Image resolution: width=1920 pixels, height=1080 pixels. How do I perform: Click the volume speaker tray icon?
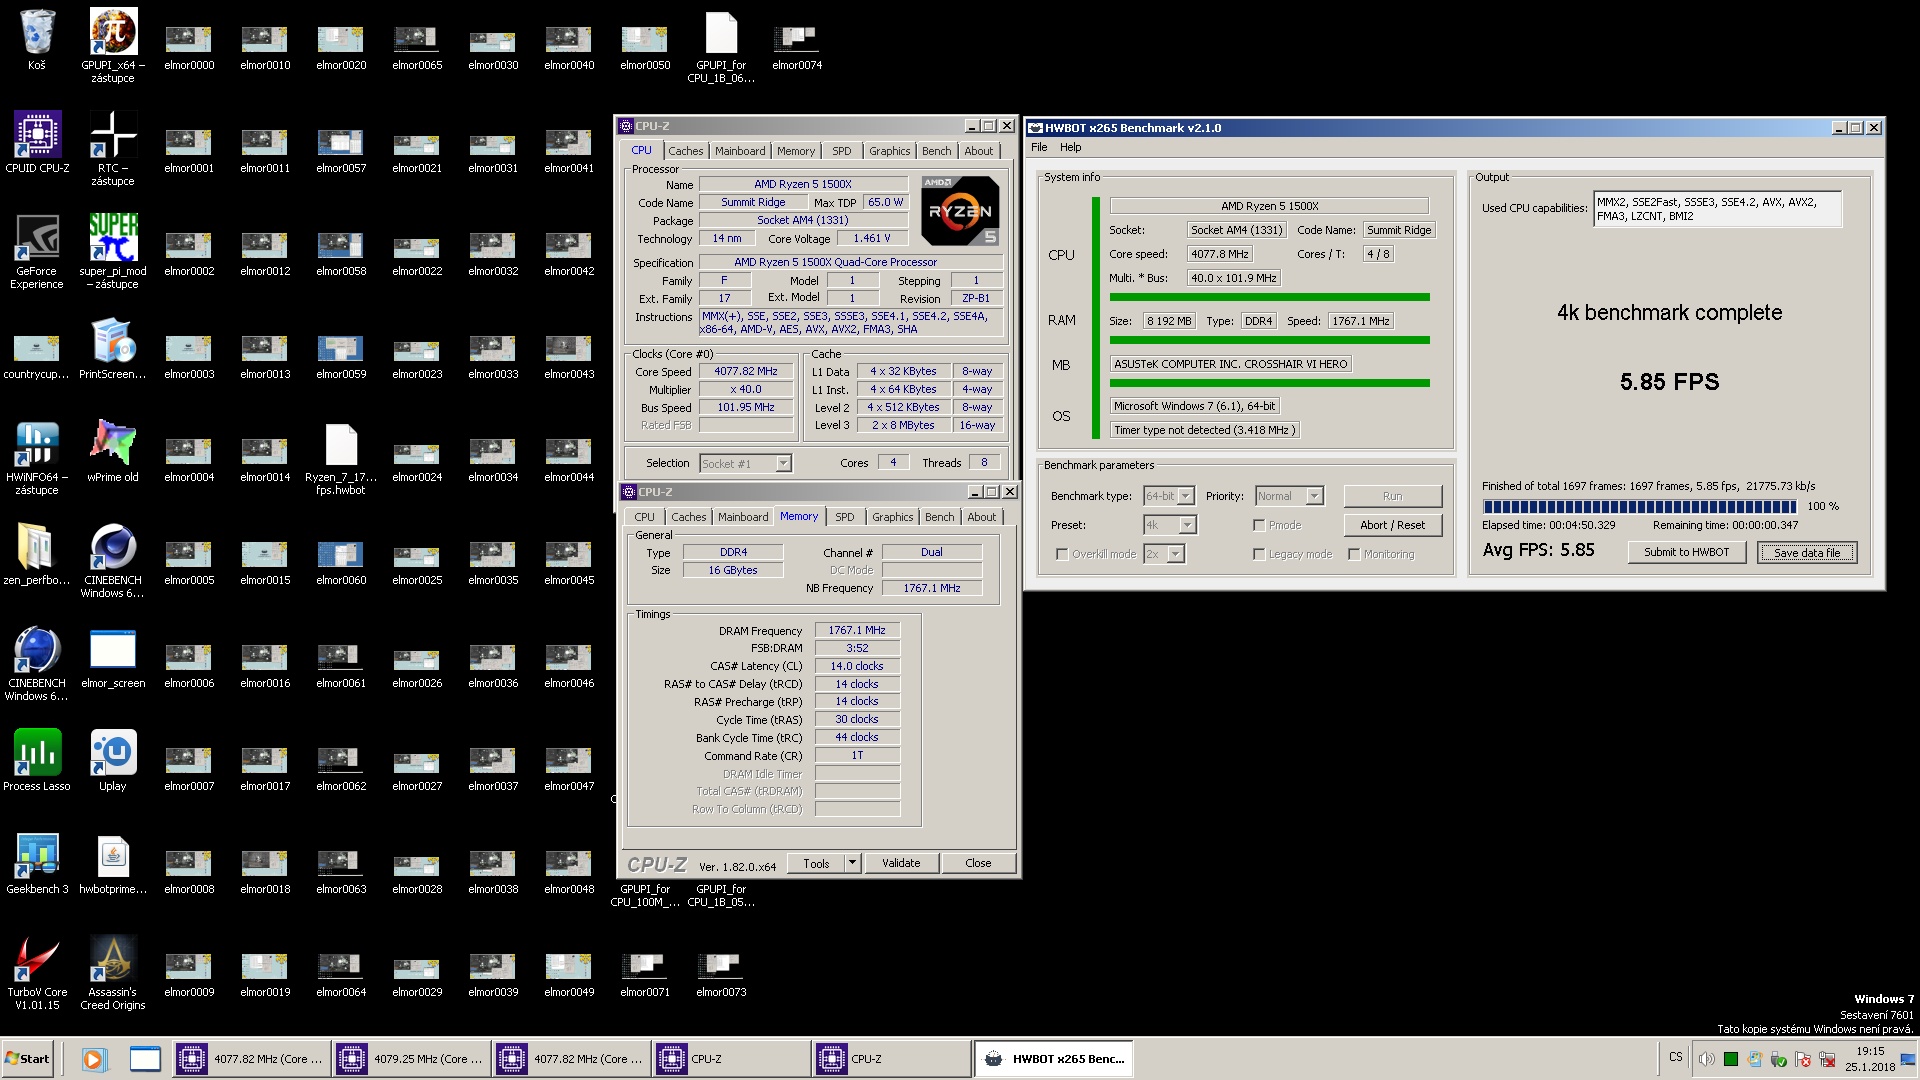(x=1706, y=1059)
